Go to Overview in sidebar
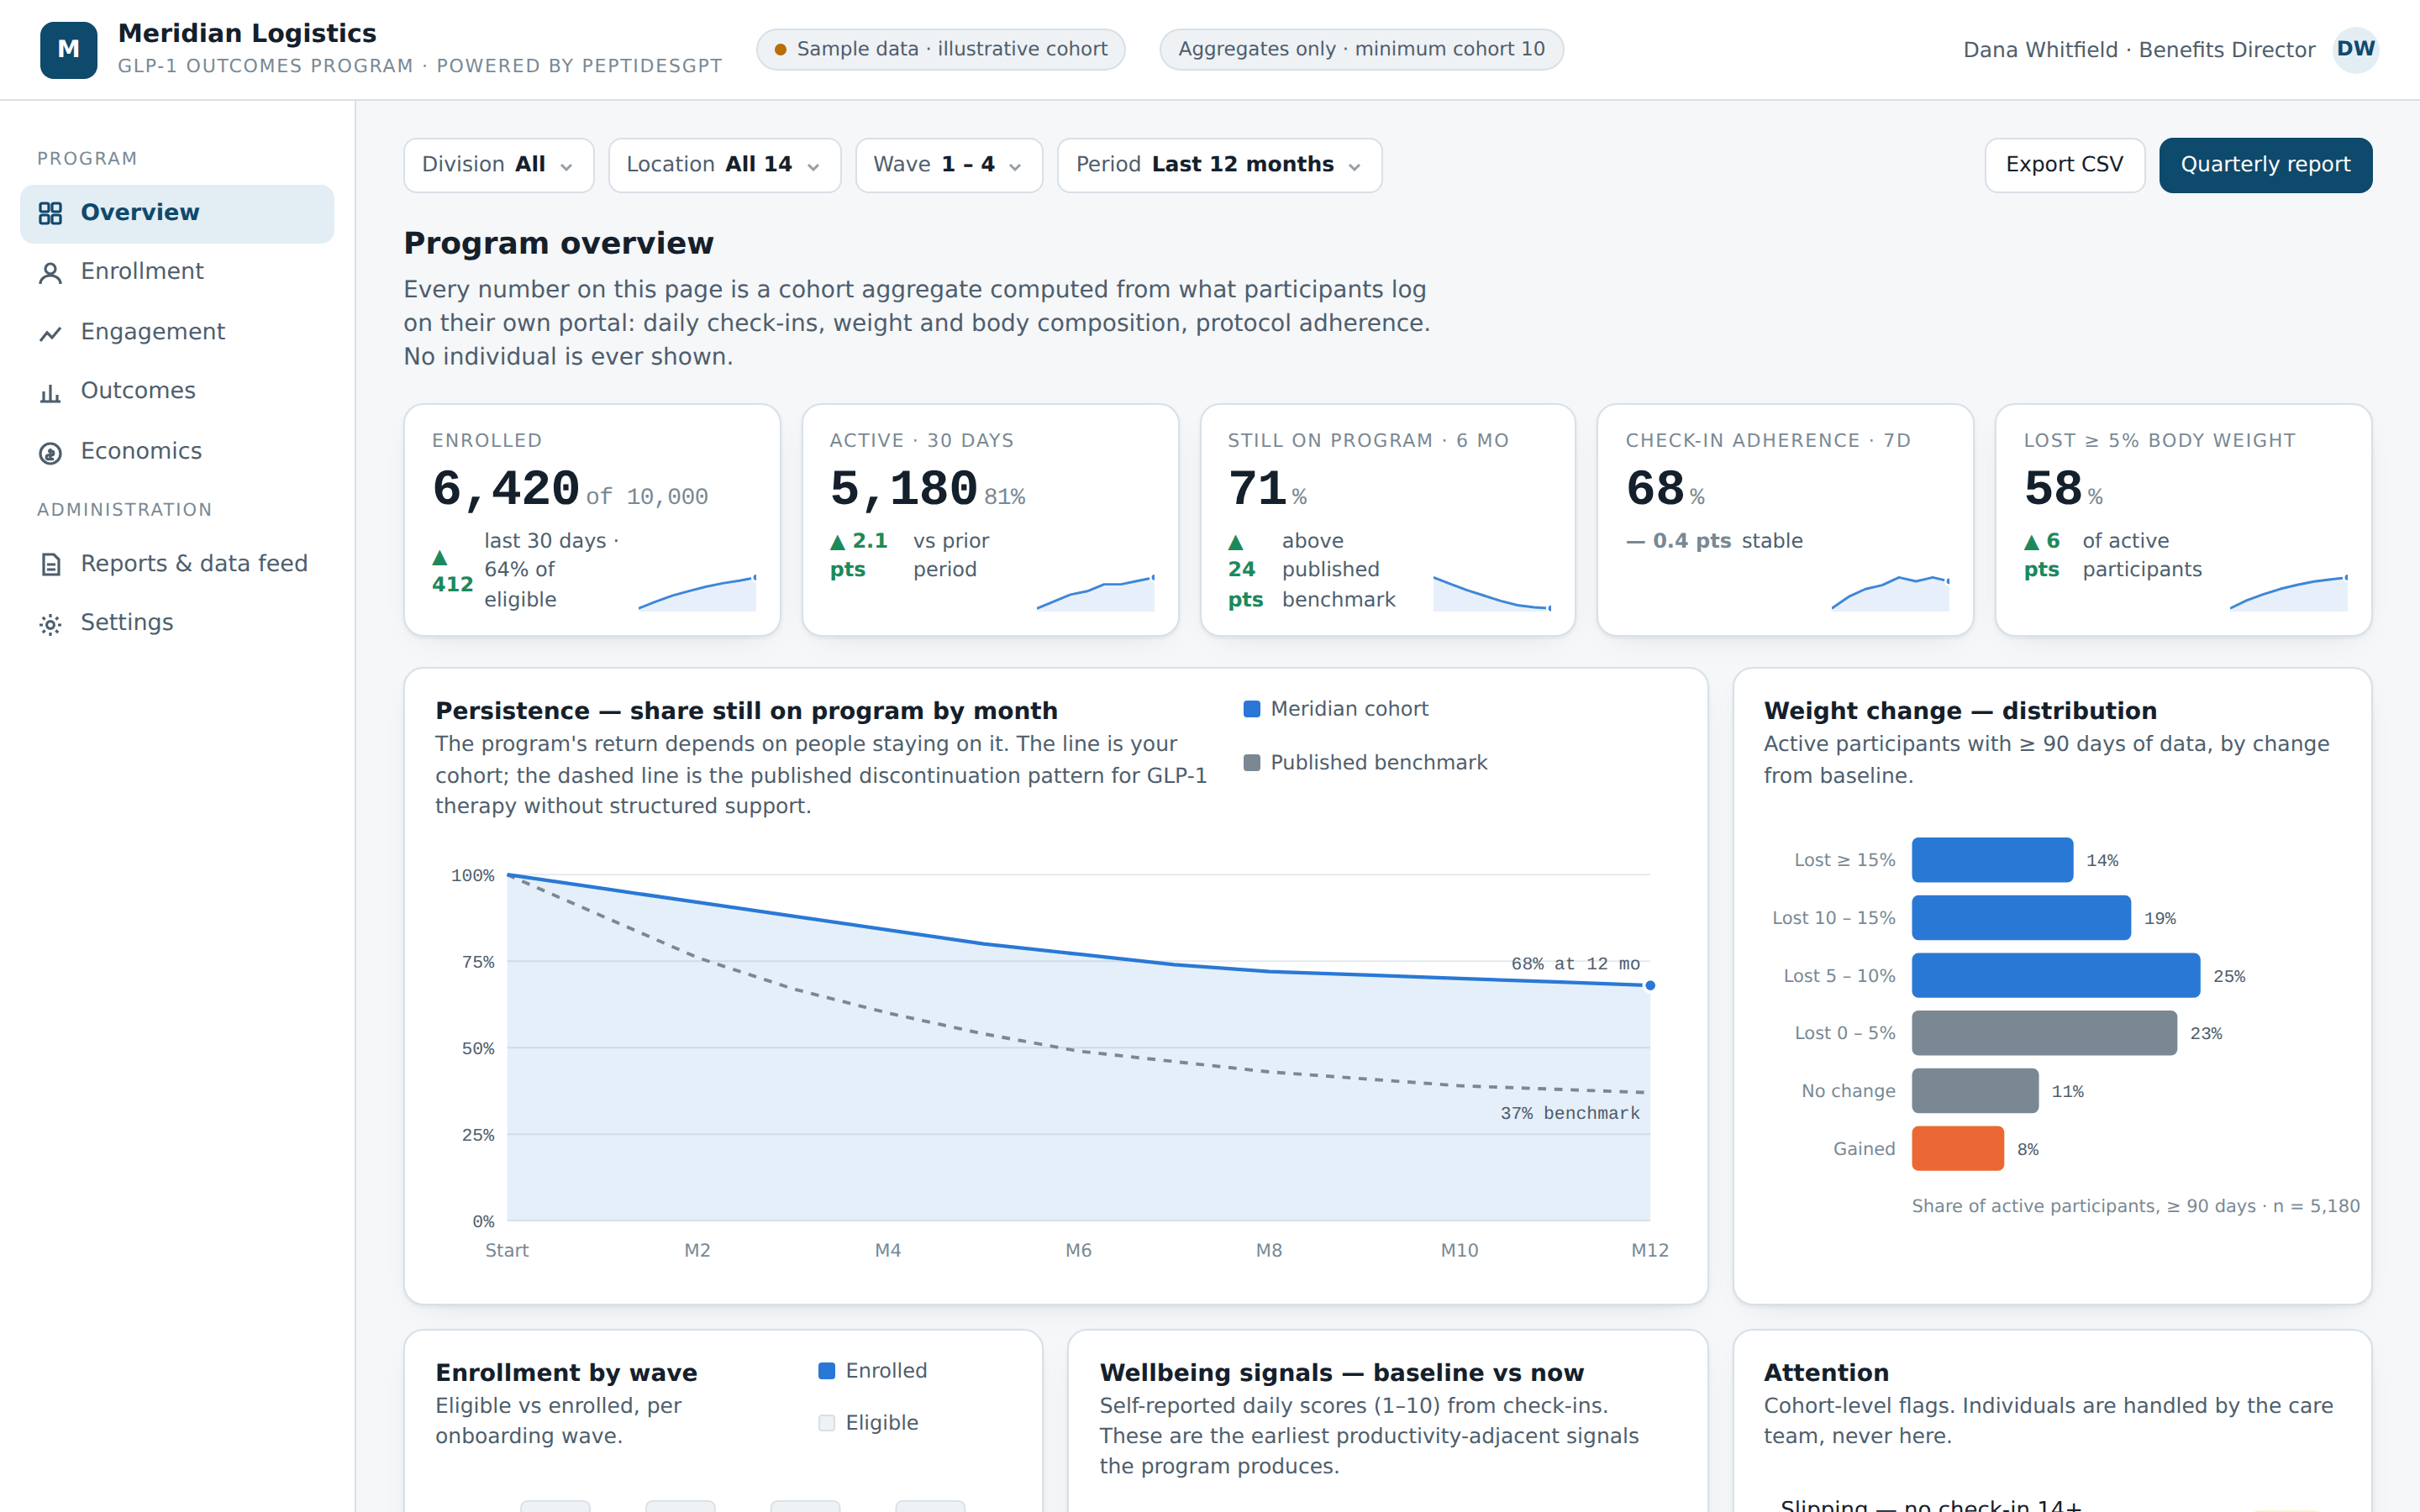The width and height of the screenshot is (2420, 1512). tap(177, 213)
